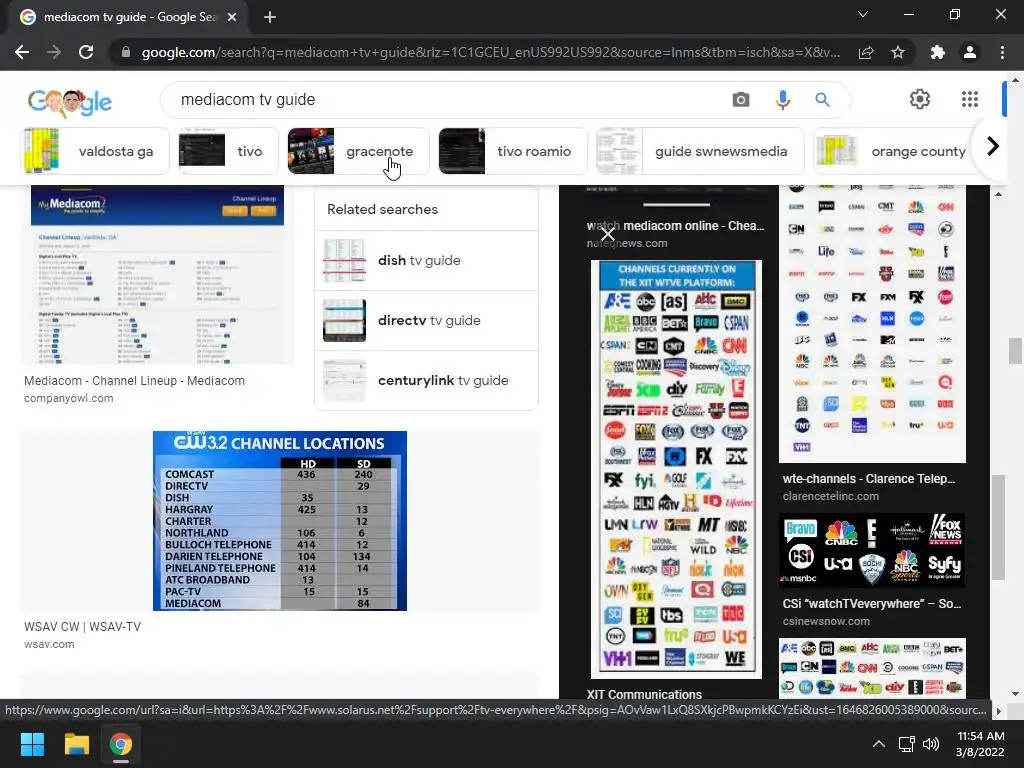This screenshot has height=768, width=1024.
Task: Open File Explorer from the taskbar
Action: point(76,744)
